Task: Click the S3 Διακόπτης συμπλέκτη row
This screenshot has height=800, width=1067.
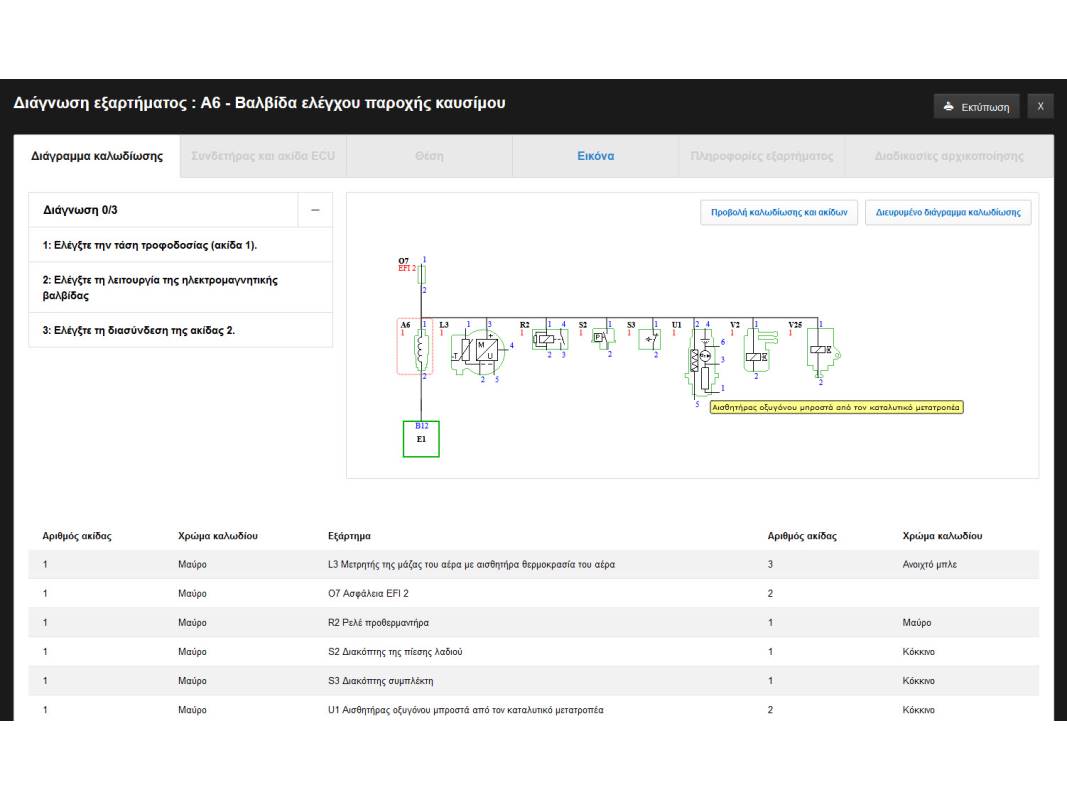Action: 534,681
